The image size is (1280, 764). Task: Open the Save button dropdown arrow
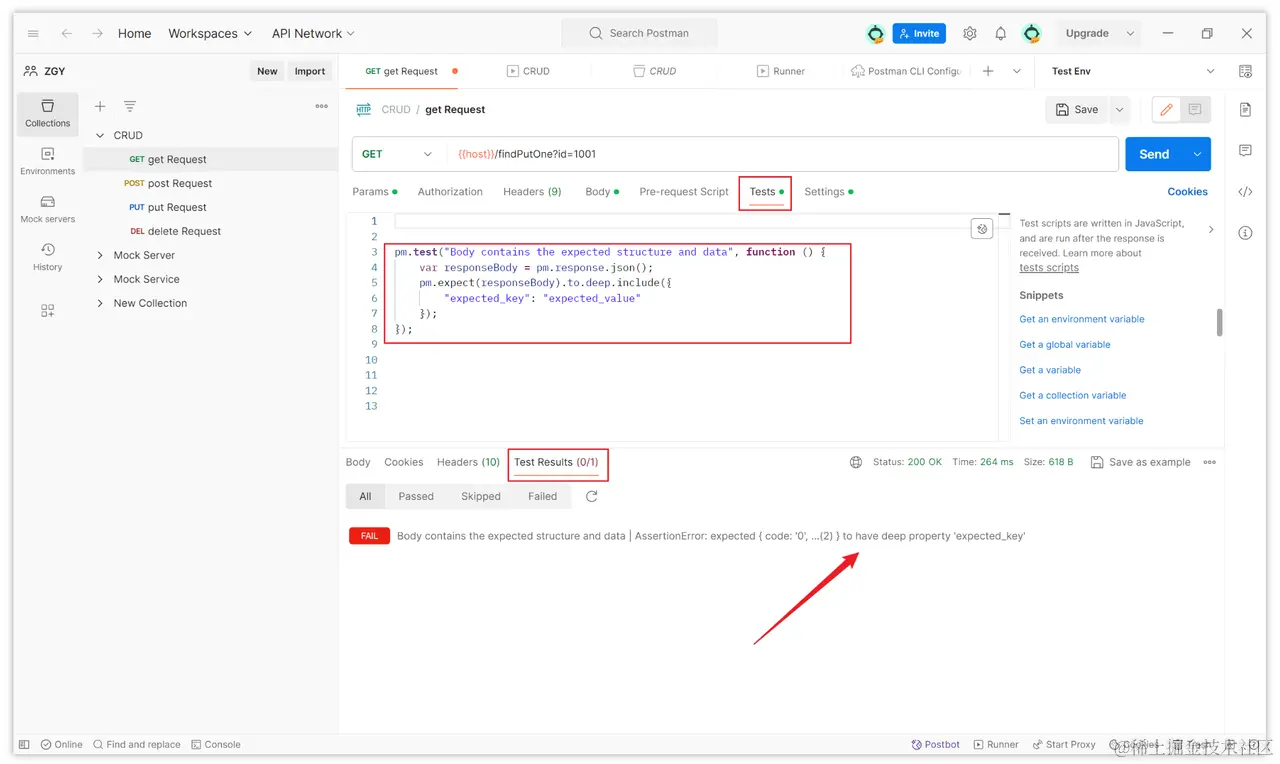pyautogui.click(x=1120, y=110)
